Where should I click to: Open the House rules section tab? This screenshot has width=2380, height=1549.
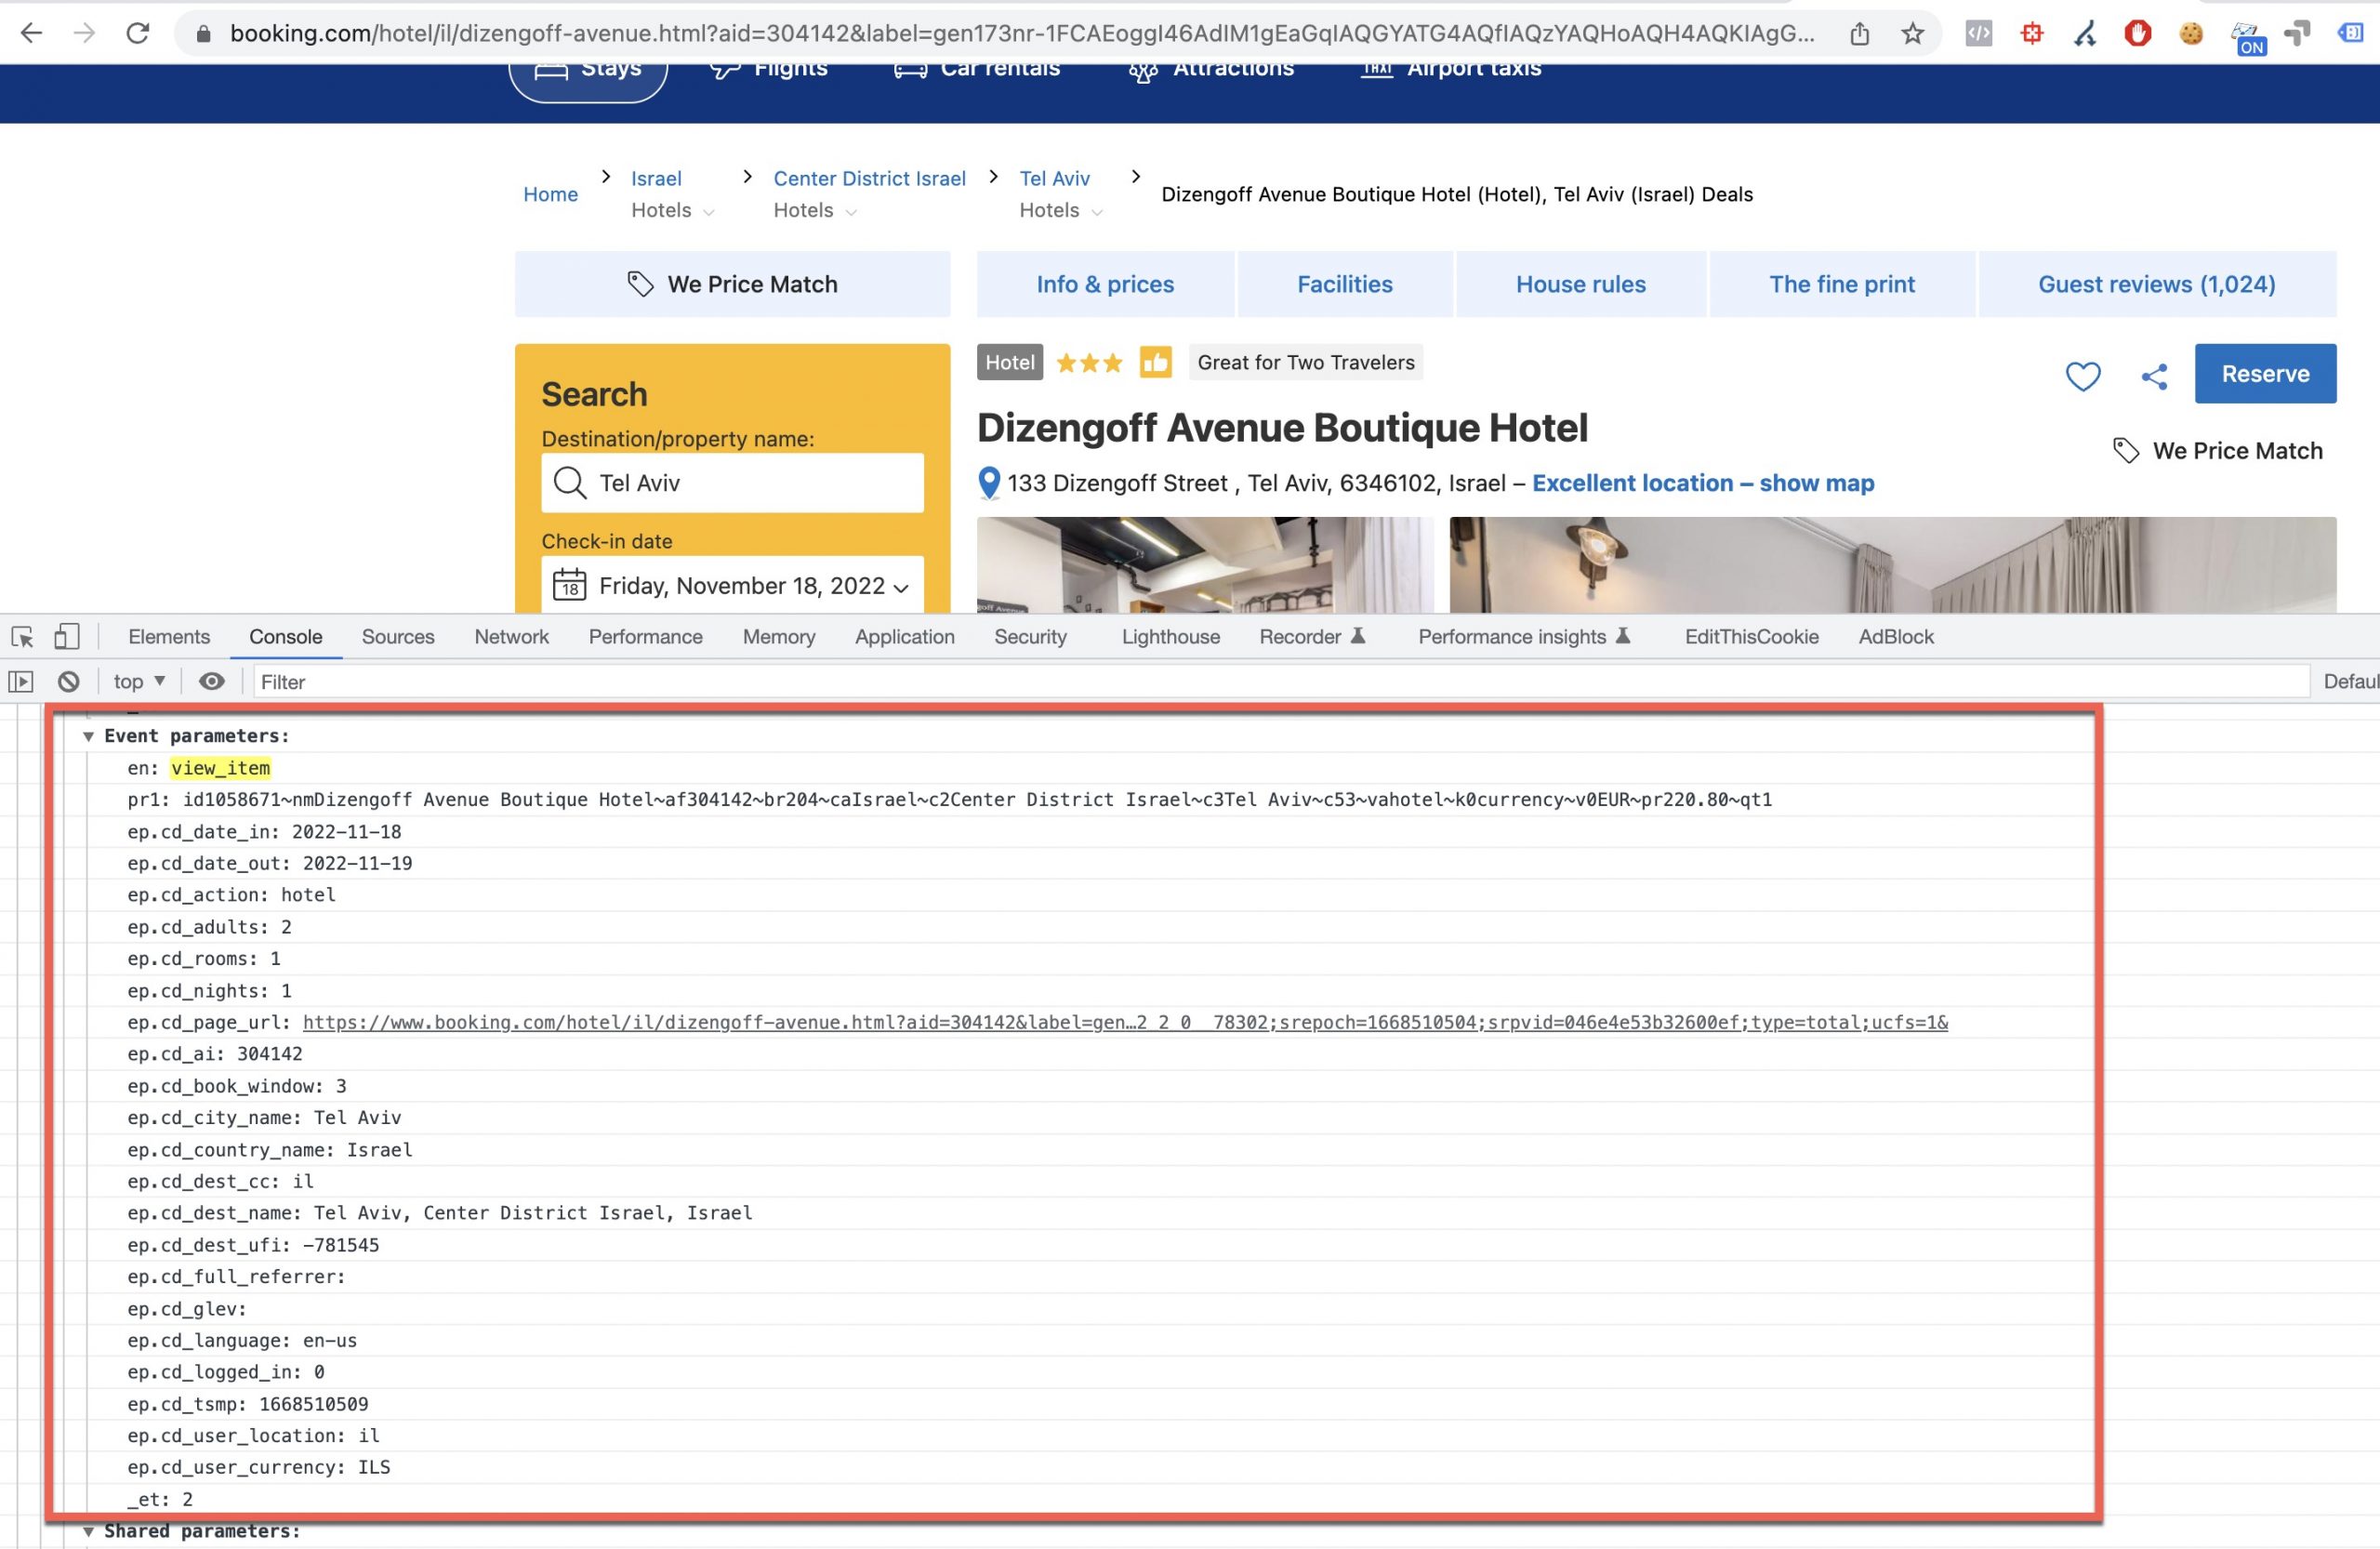(x=1580, y=284)
